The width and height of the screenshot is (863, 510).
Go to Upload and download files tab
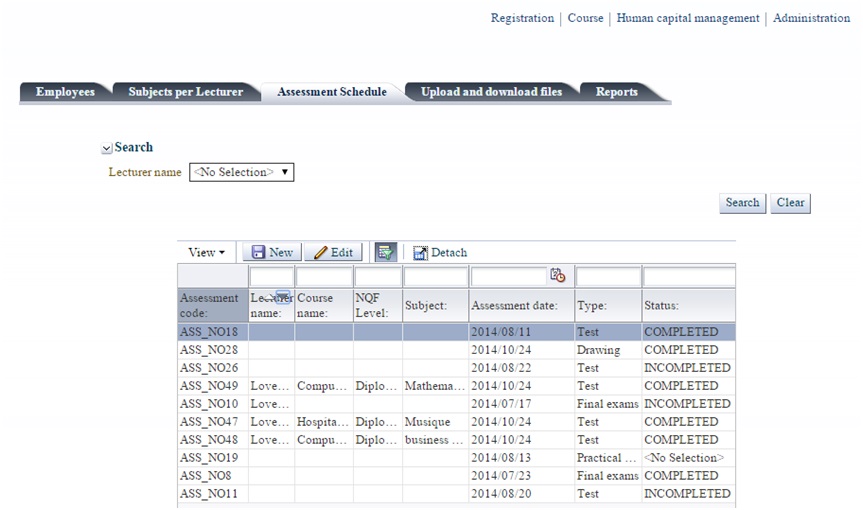point(491,92)
